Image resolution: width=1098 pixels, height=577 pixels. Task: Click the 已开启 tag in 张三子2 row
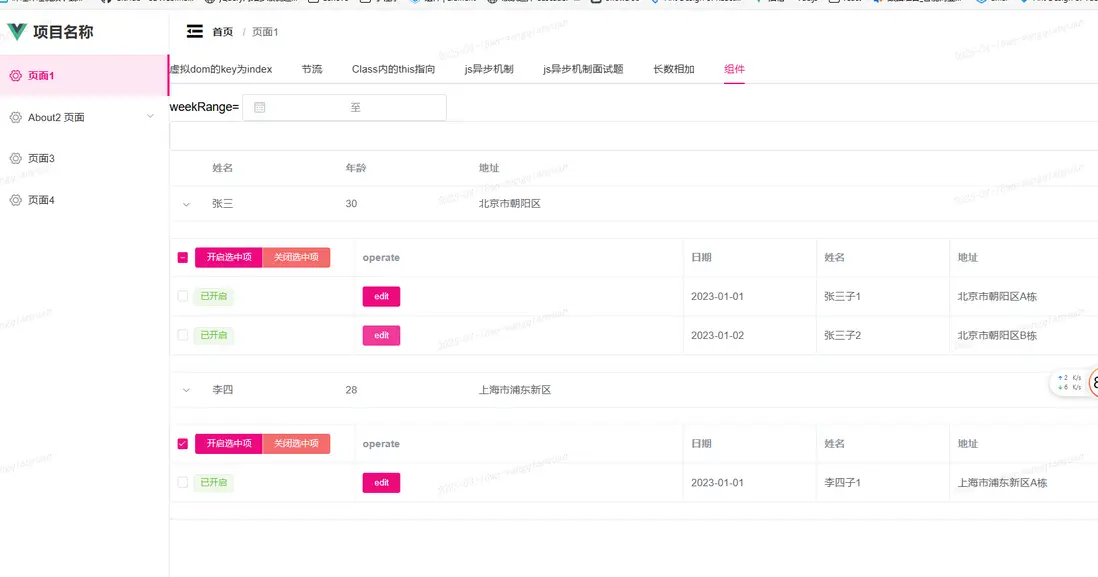pyautogui.click(x=214, y=335)
